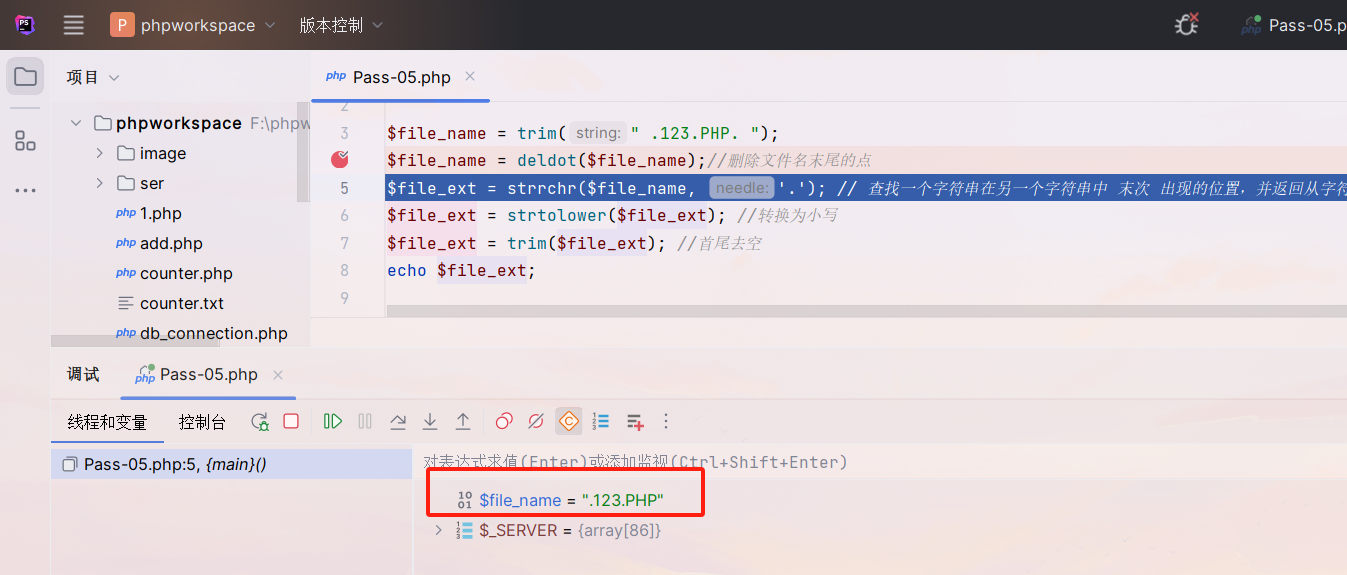Open the Pass-05.php run configuration selector
The image size is (1347, 575).
(1292, 25)
